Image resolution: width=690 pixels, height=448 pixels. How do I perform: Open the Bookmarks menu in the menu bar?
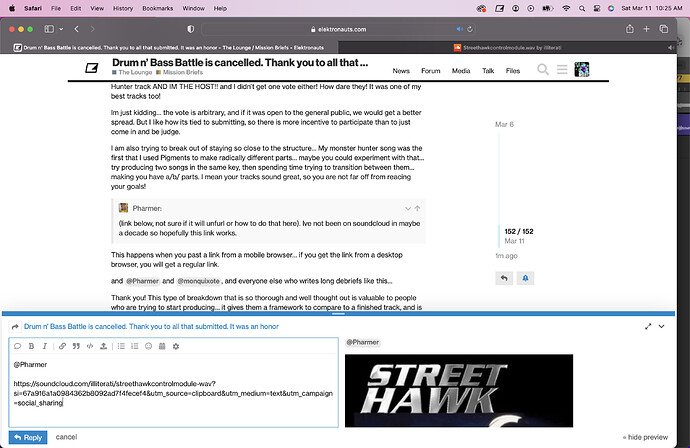pos(158,8)
